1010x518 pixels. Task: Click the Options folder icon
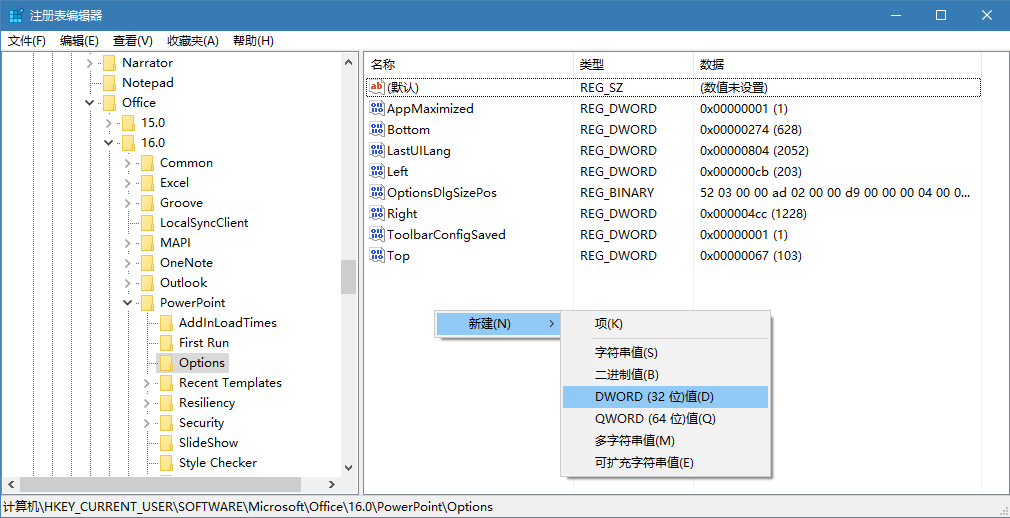[x=166, y=362]
